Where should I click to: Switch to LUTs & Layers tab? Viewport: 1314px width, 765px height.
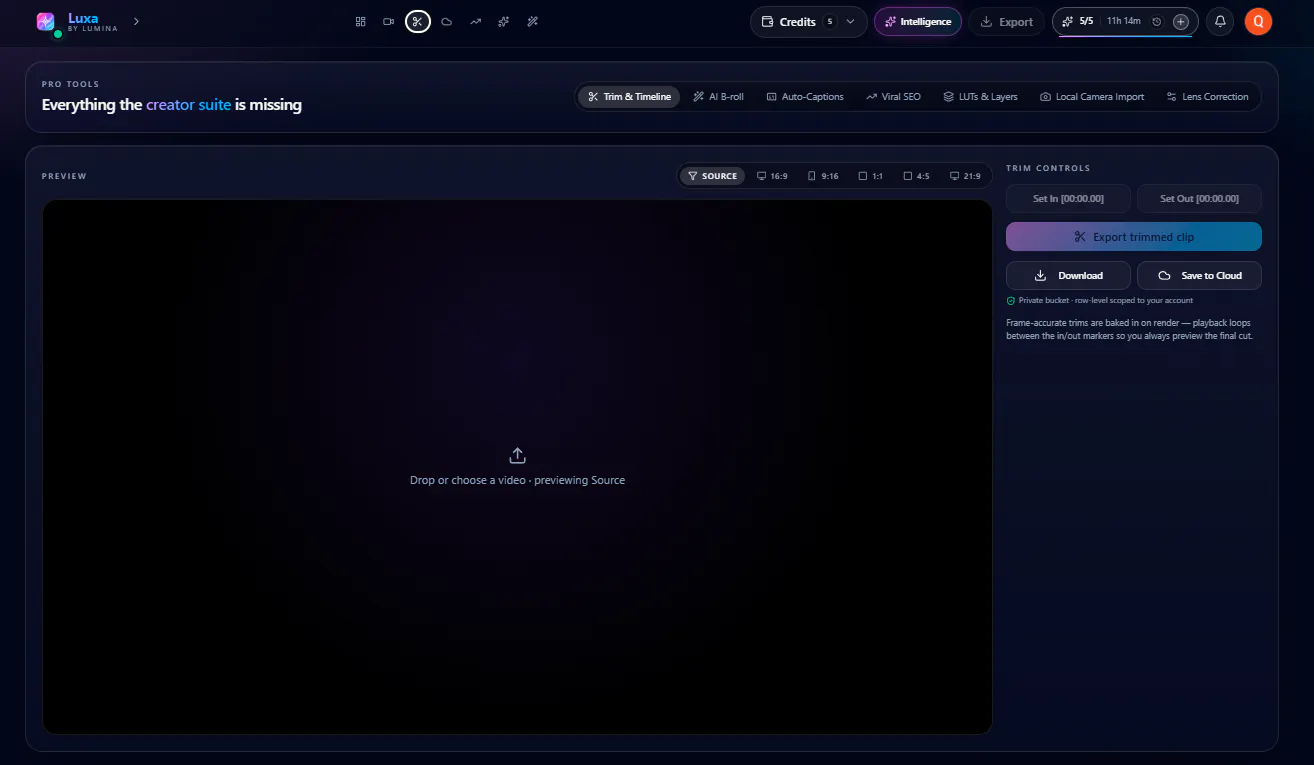[x=980, y=97]
